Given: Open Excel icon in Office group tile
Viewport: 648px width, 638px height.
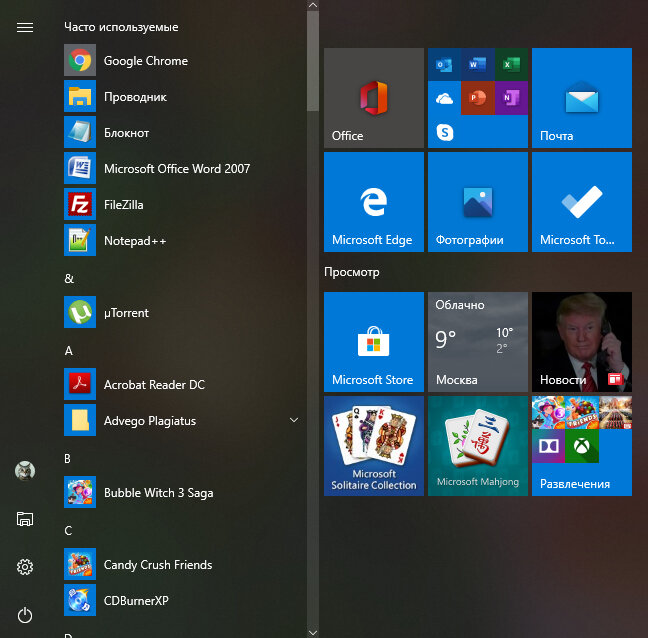Looking at the screenshot, I should click(x=511, y=64).
